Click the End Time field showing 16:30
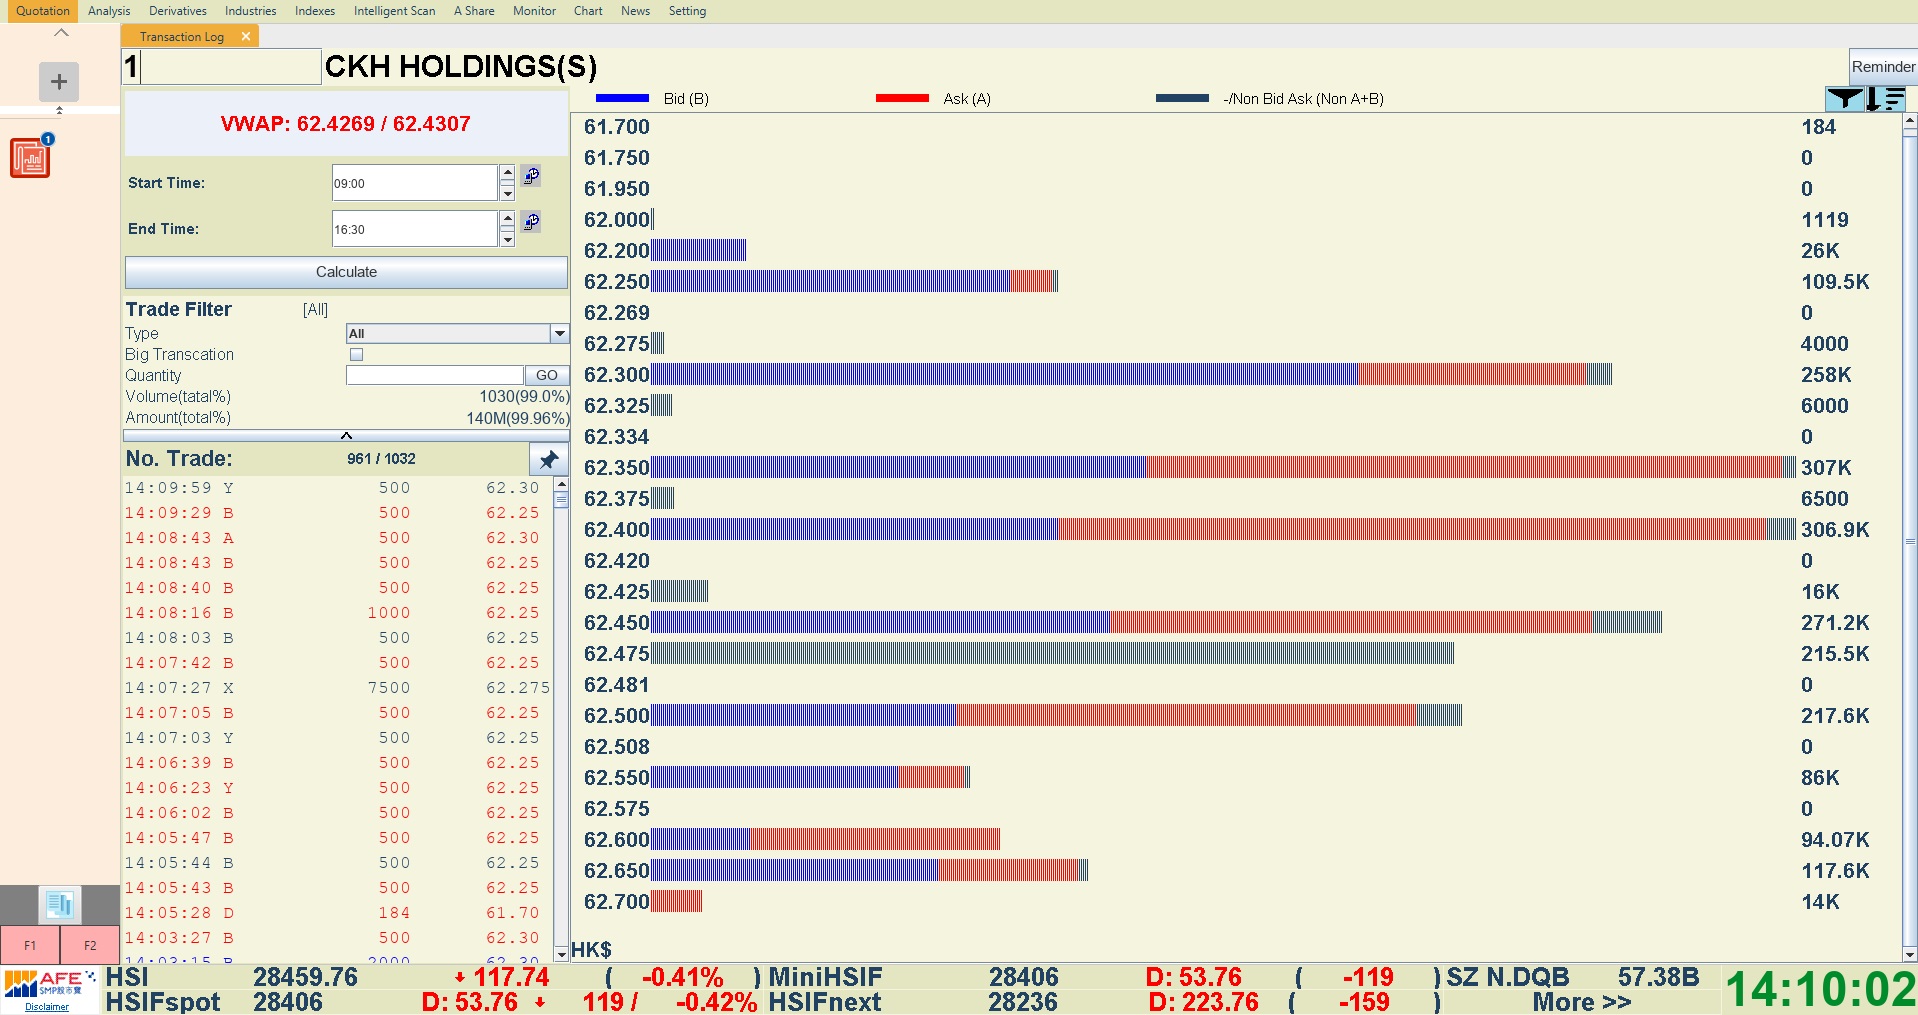The image size is (1918, 1015). (415, 229)
